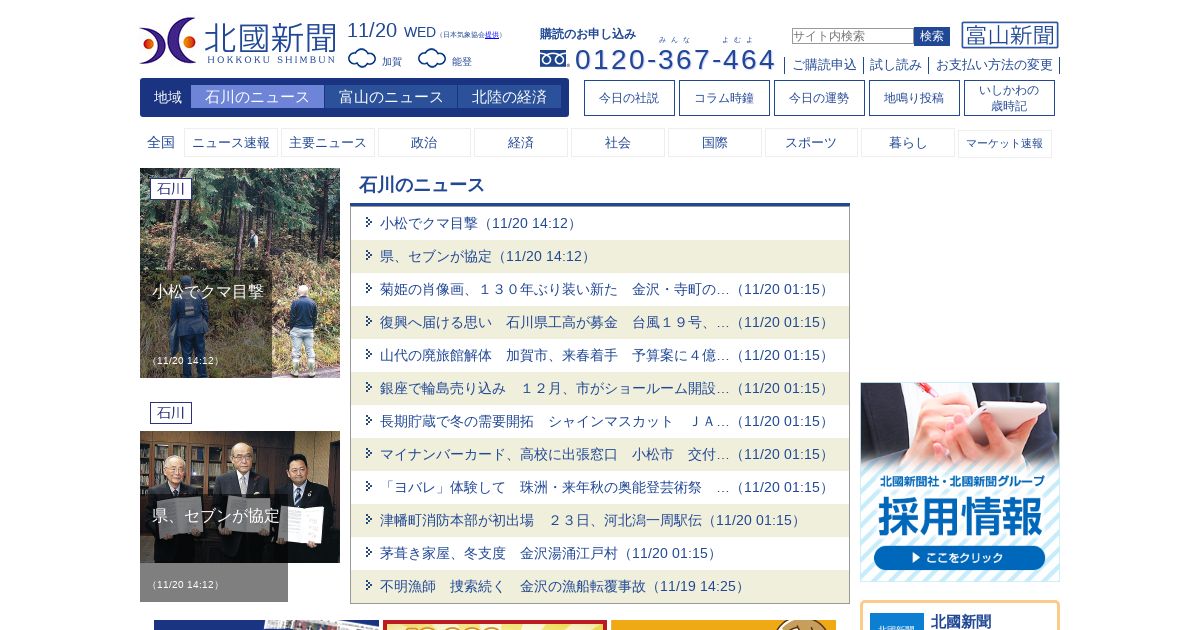Open お支払い方法の変更 link
Image resolution: width=1200 pixels, height=630 pixels.
994,65
